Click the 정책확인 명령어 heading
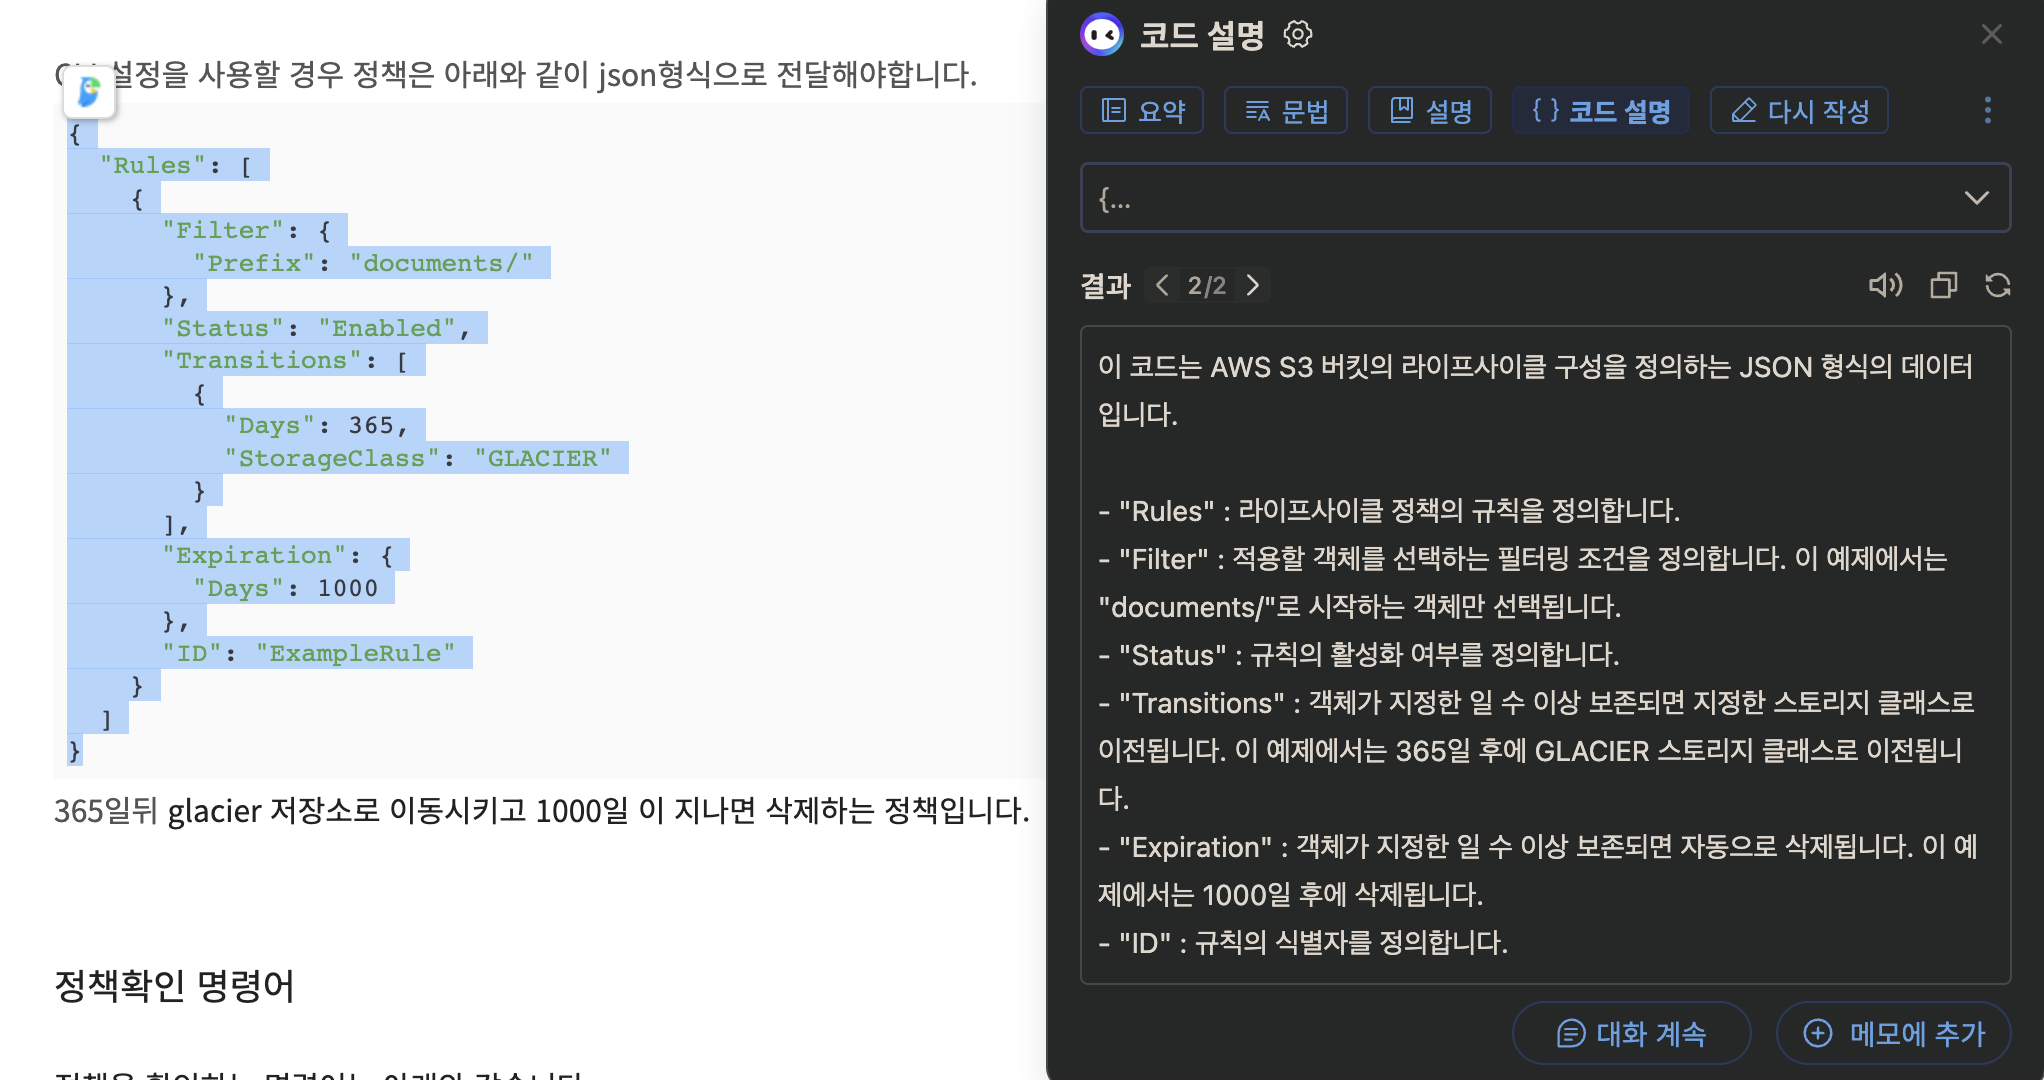2044x1080 pixels. pos(174,986)
